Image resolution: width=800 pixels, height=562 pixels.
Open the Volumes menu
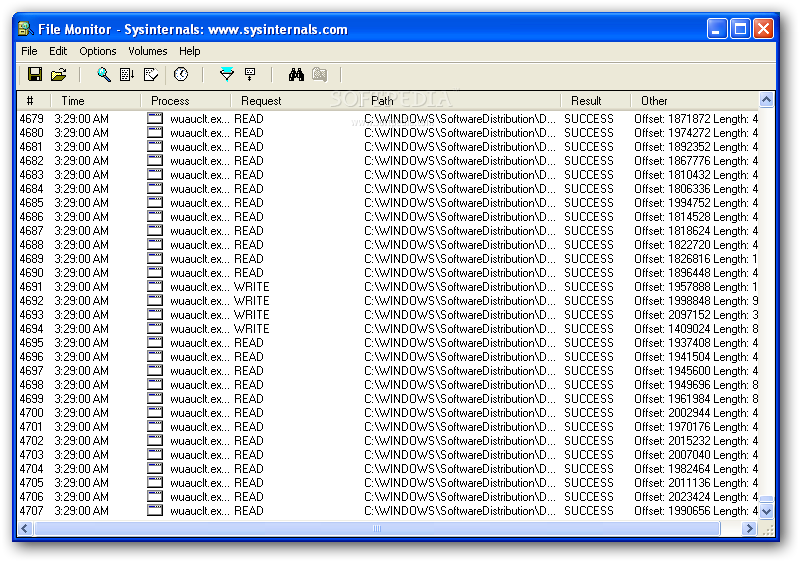coord(147,51)
